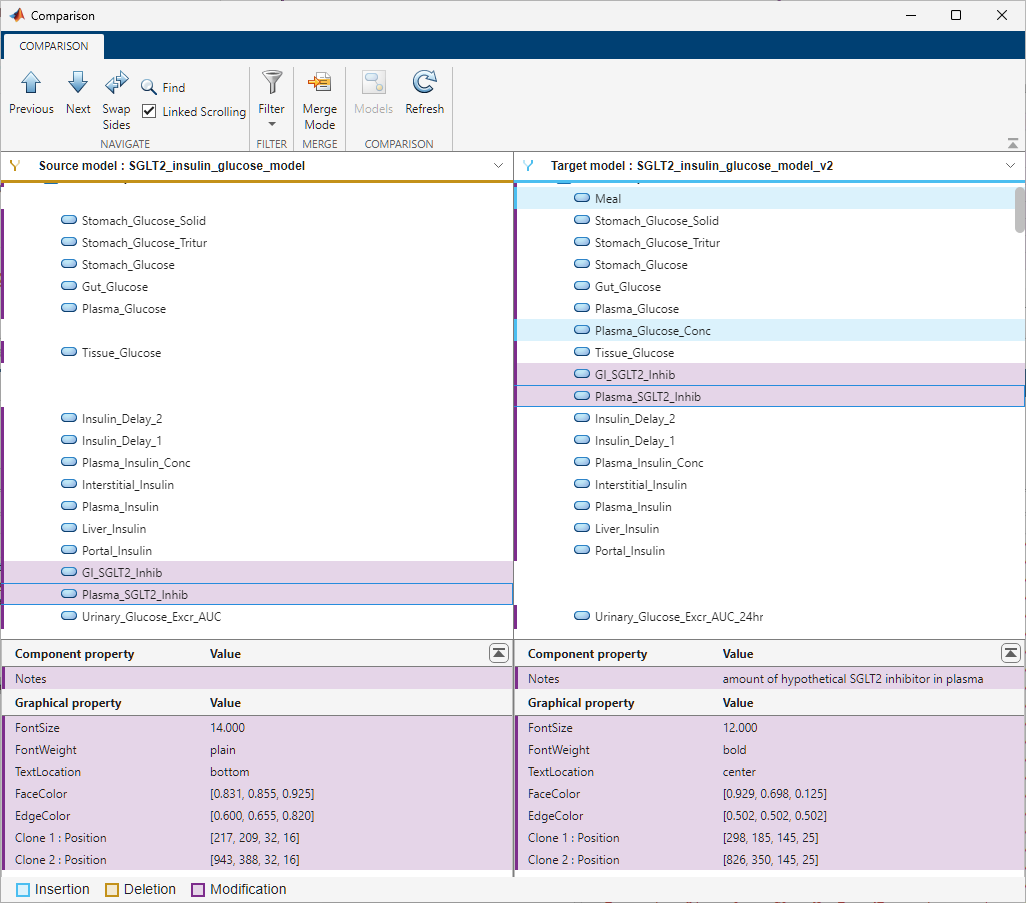Enable Merge Mode

[x=319, y=100]
